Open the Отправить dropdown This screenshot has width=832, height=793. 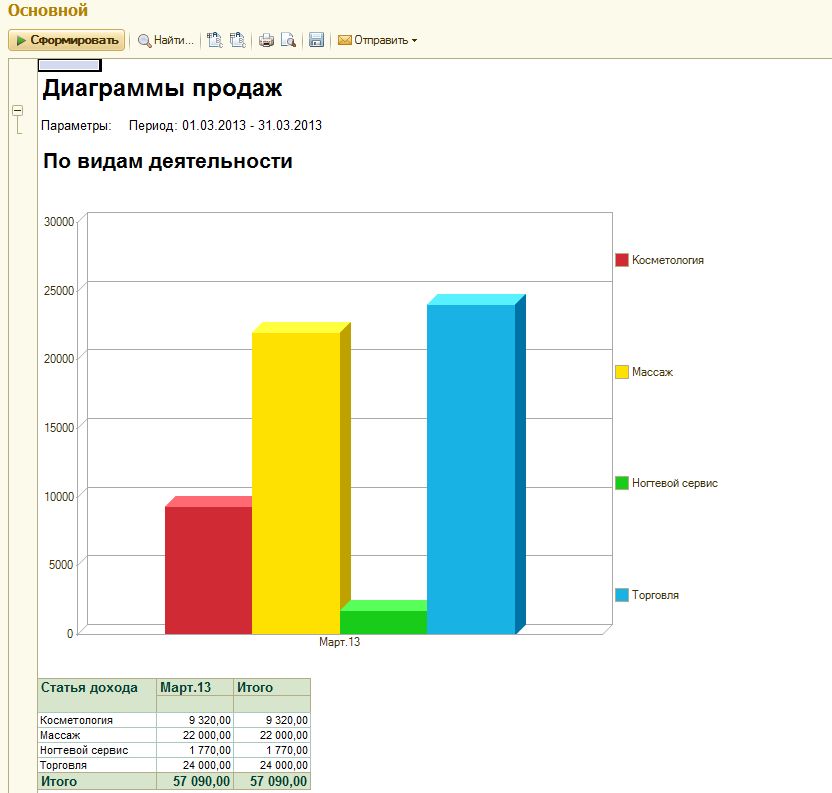(x=377, y=40)
